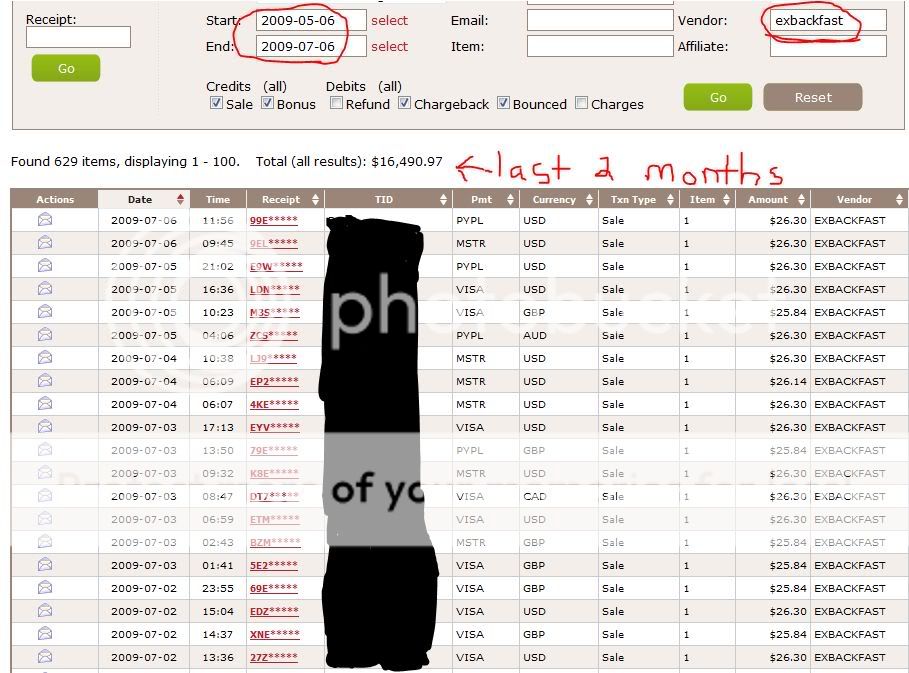The width and height of the screenshot is (909, 673).
Task: Focus the Item input field
Action: [x=600, y=46]
